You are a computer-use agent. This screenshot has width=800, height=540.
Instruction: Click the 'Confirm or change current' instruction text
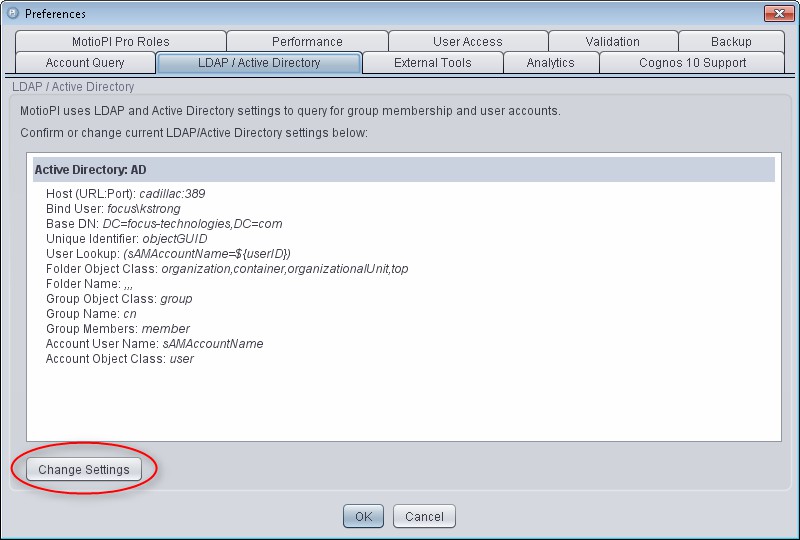[194, 133]
